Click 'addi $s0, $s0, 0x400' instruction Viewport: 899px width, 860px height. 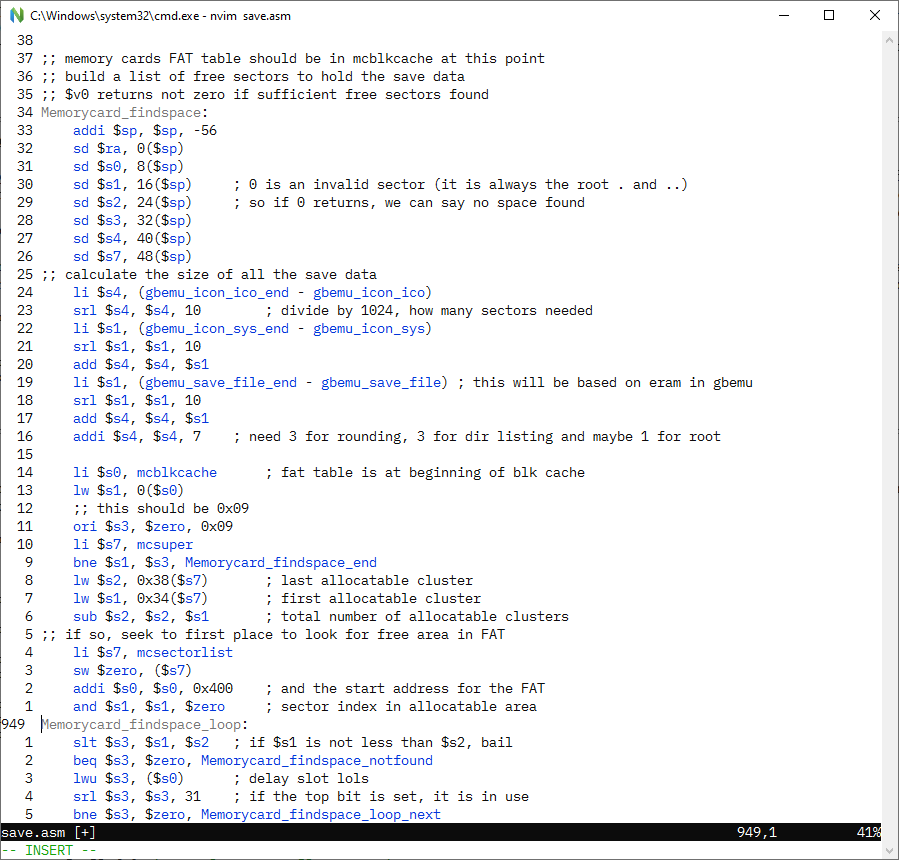pyautogui.click(x=153, y=689)
